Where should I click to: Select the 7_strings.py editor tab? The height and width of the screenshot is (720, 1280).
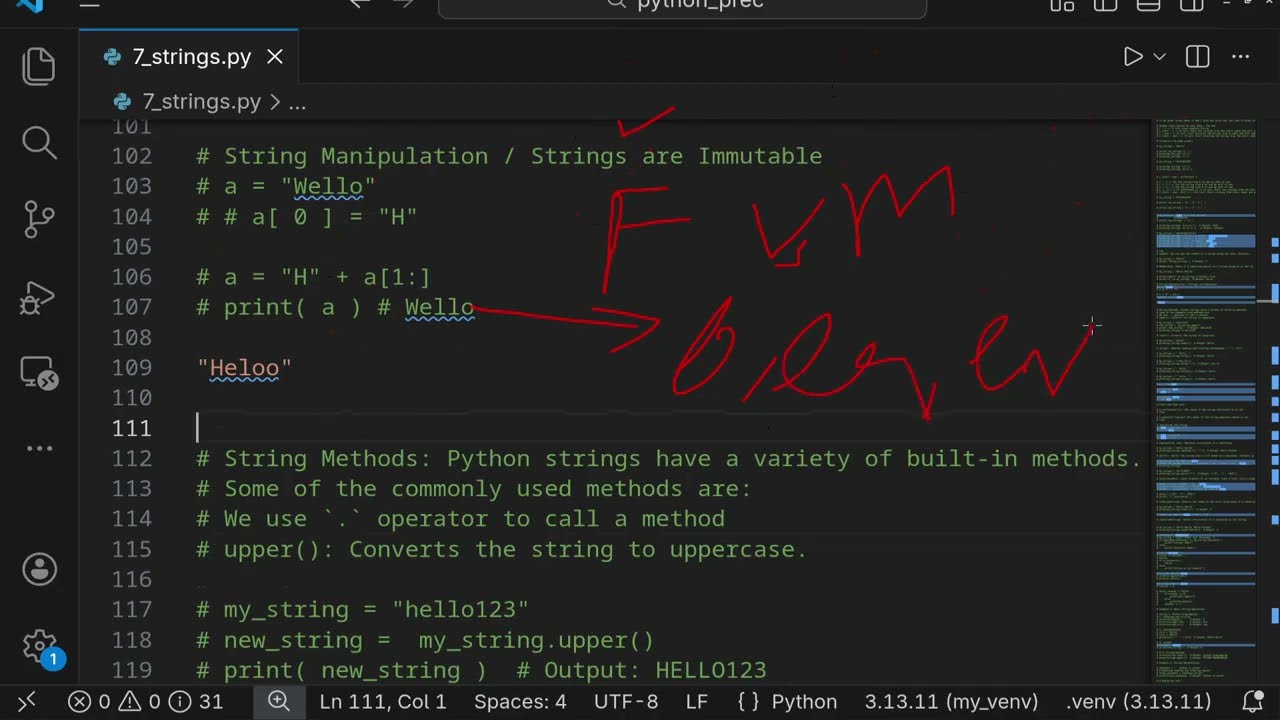tap(190, 57)
